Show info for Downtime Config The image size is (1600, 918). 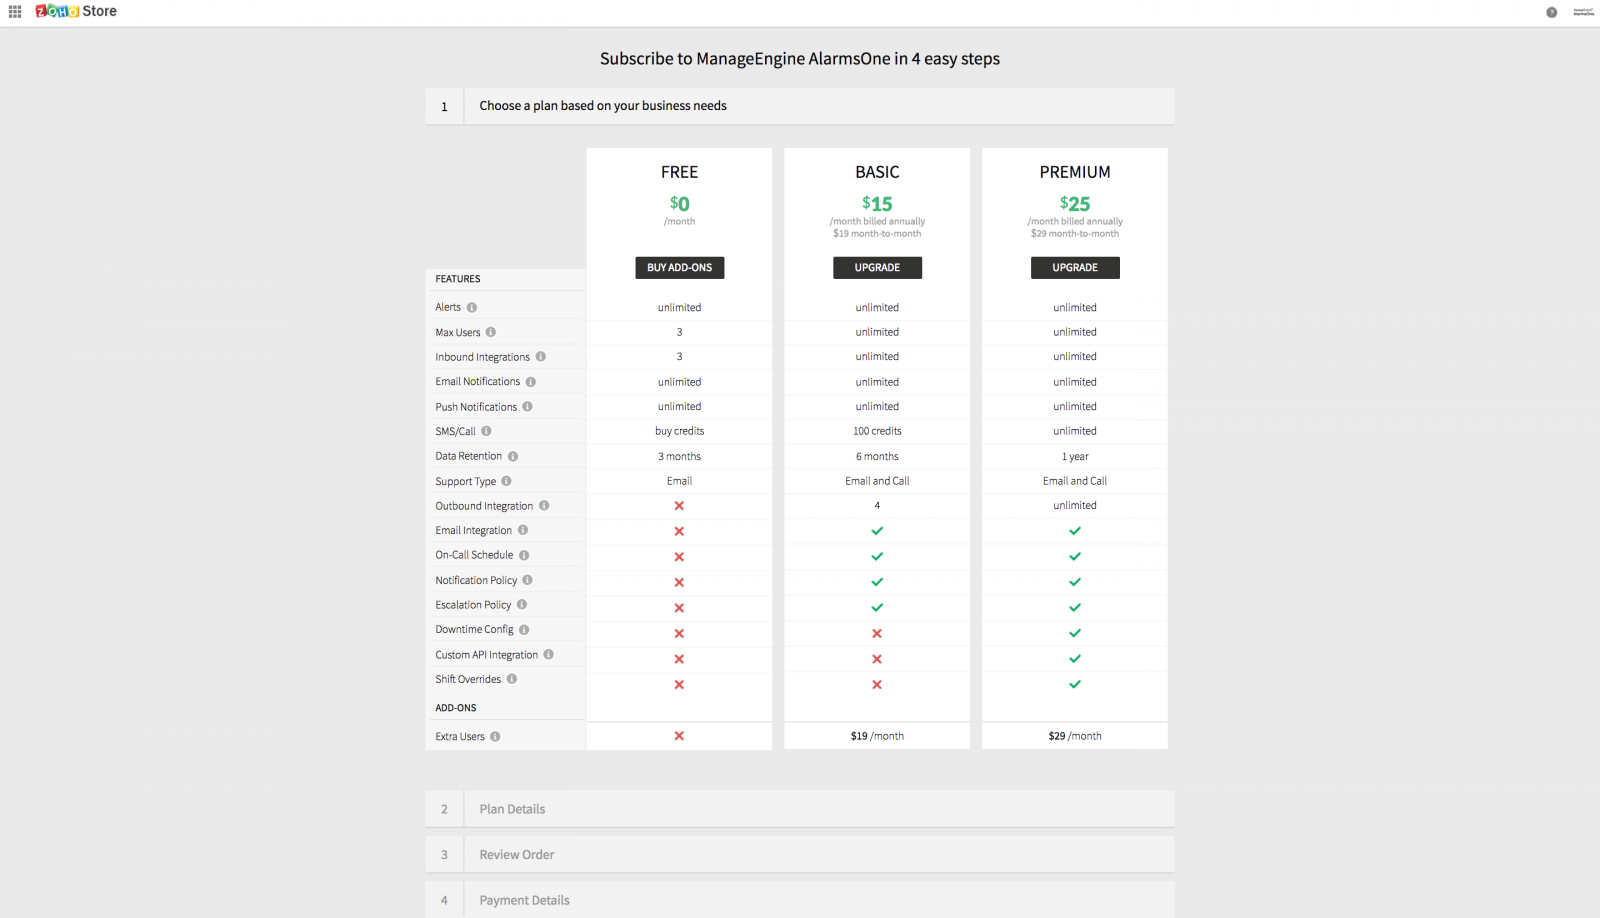pos(524,630)
